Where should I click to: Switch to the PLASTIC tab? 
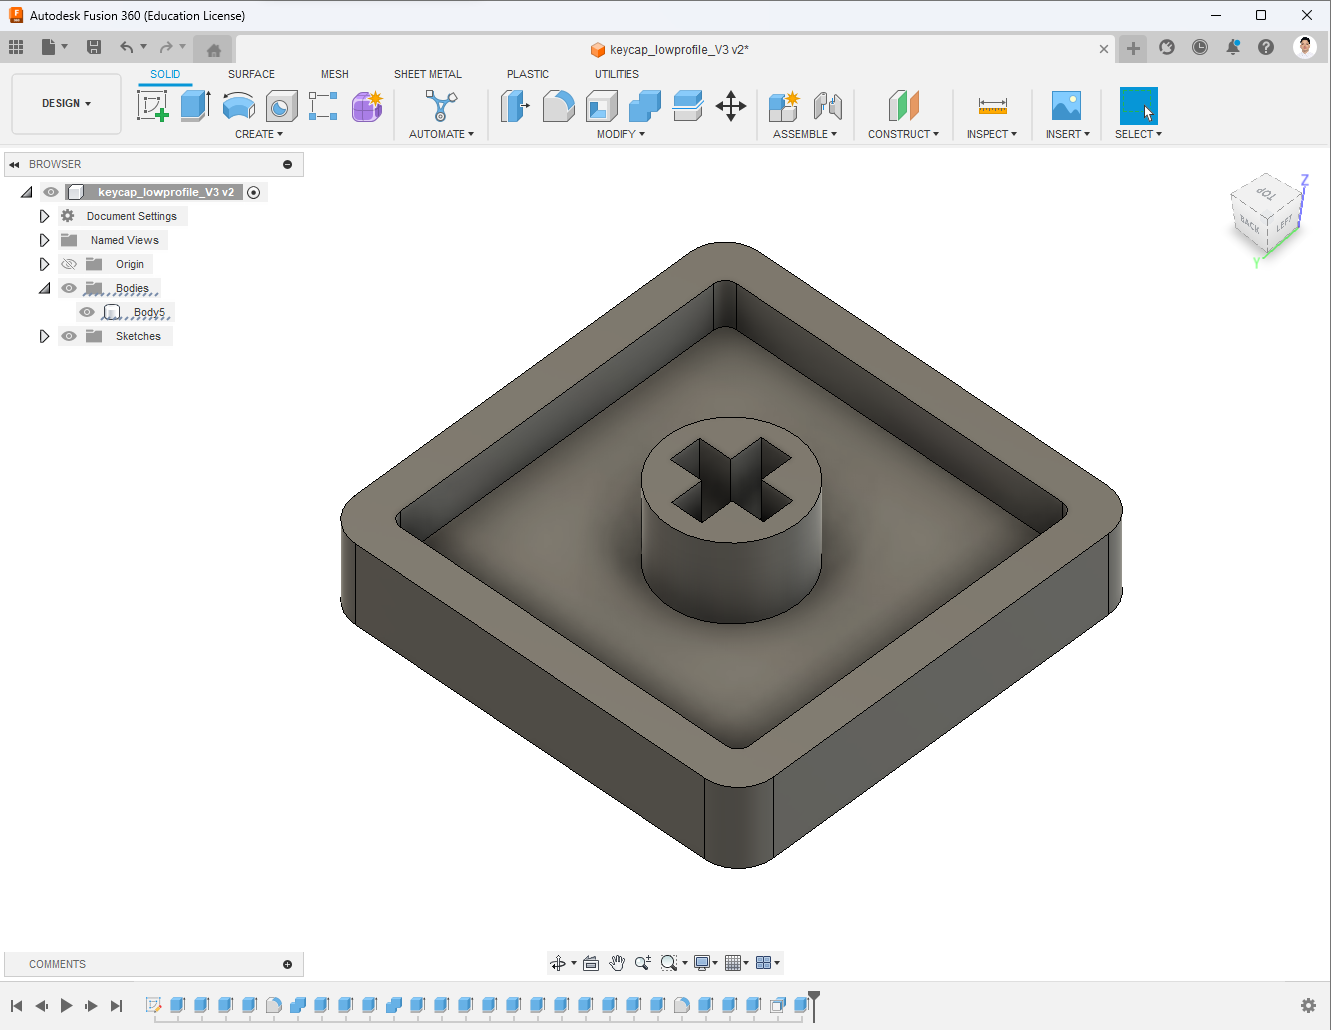(528, 74)
